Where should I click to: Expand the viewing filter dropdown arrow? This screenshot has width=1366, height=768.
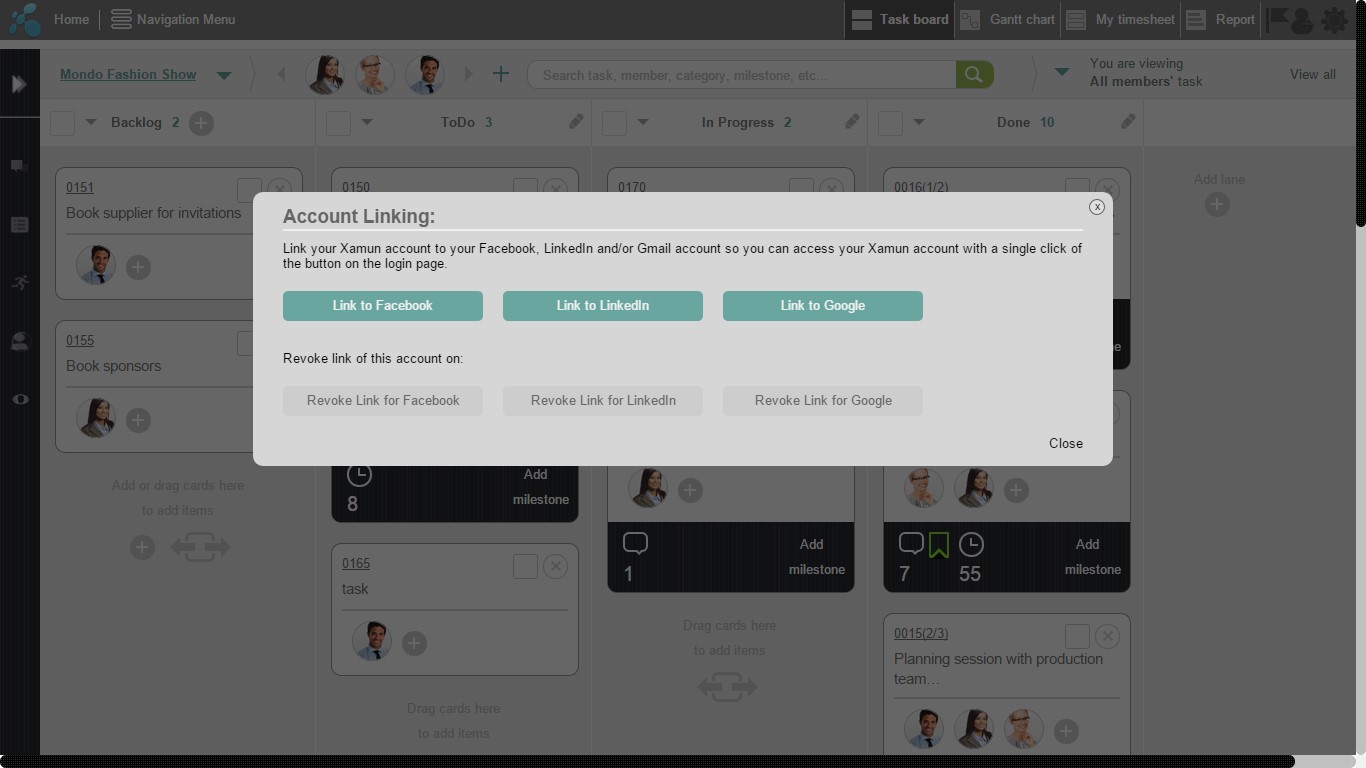1062,72
